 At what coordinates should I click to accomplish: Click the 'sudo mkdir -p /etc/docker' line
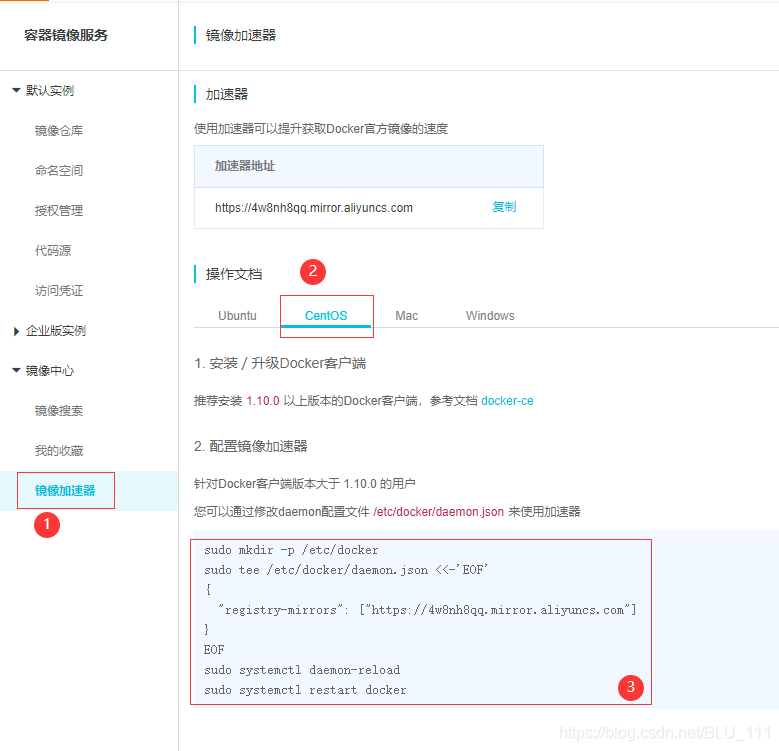(291, 550)
